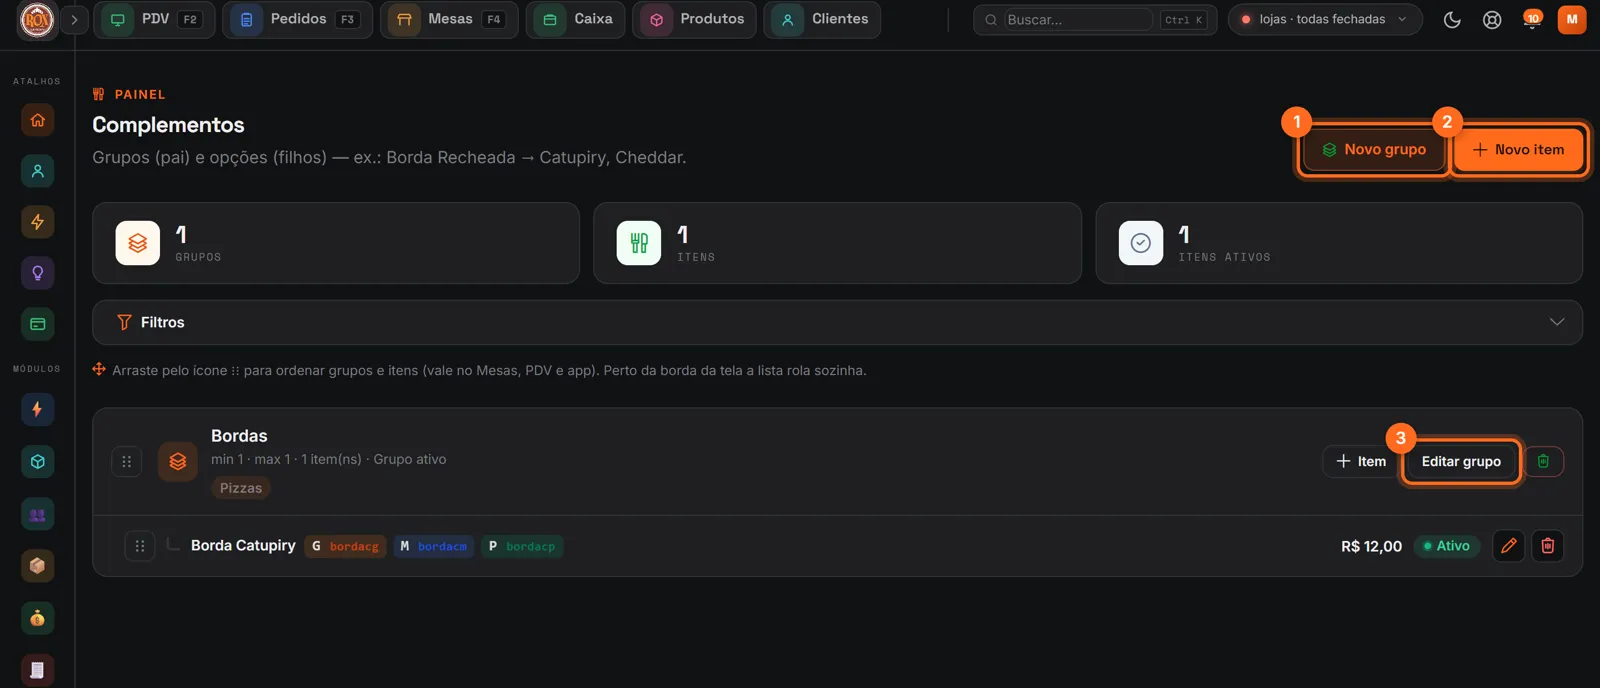Open the Pedidos tab

click(297, 19)
